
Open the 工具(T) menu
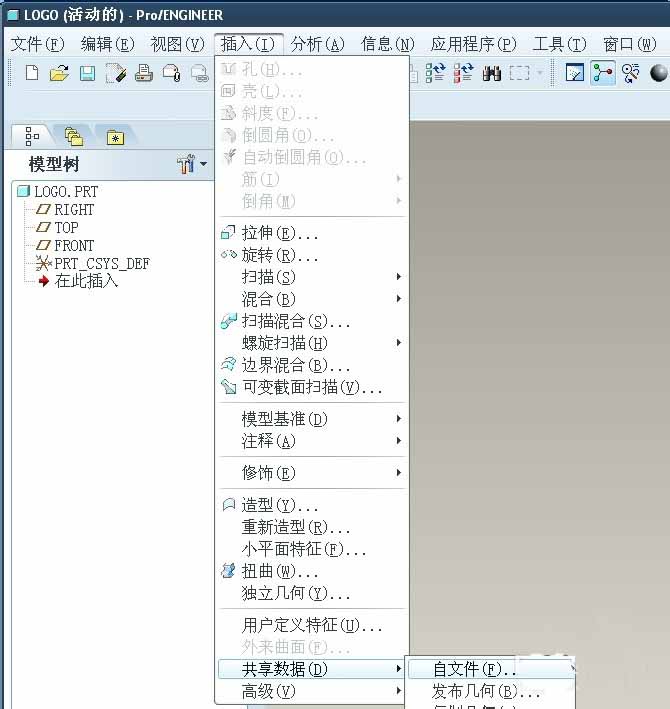pos(560,44)
